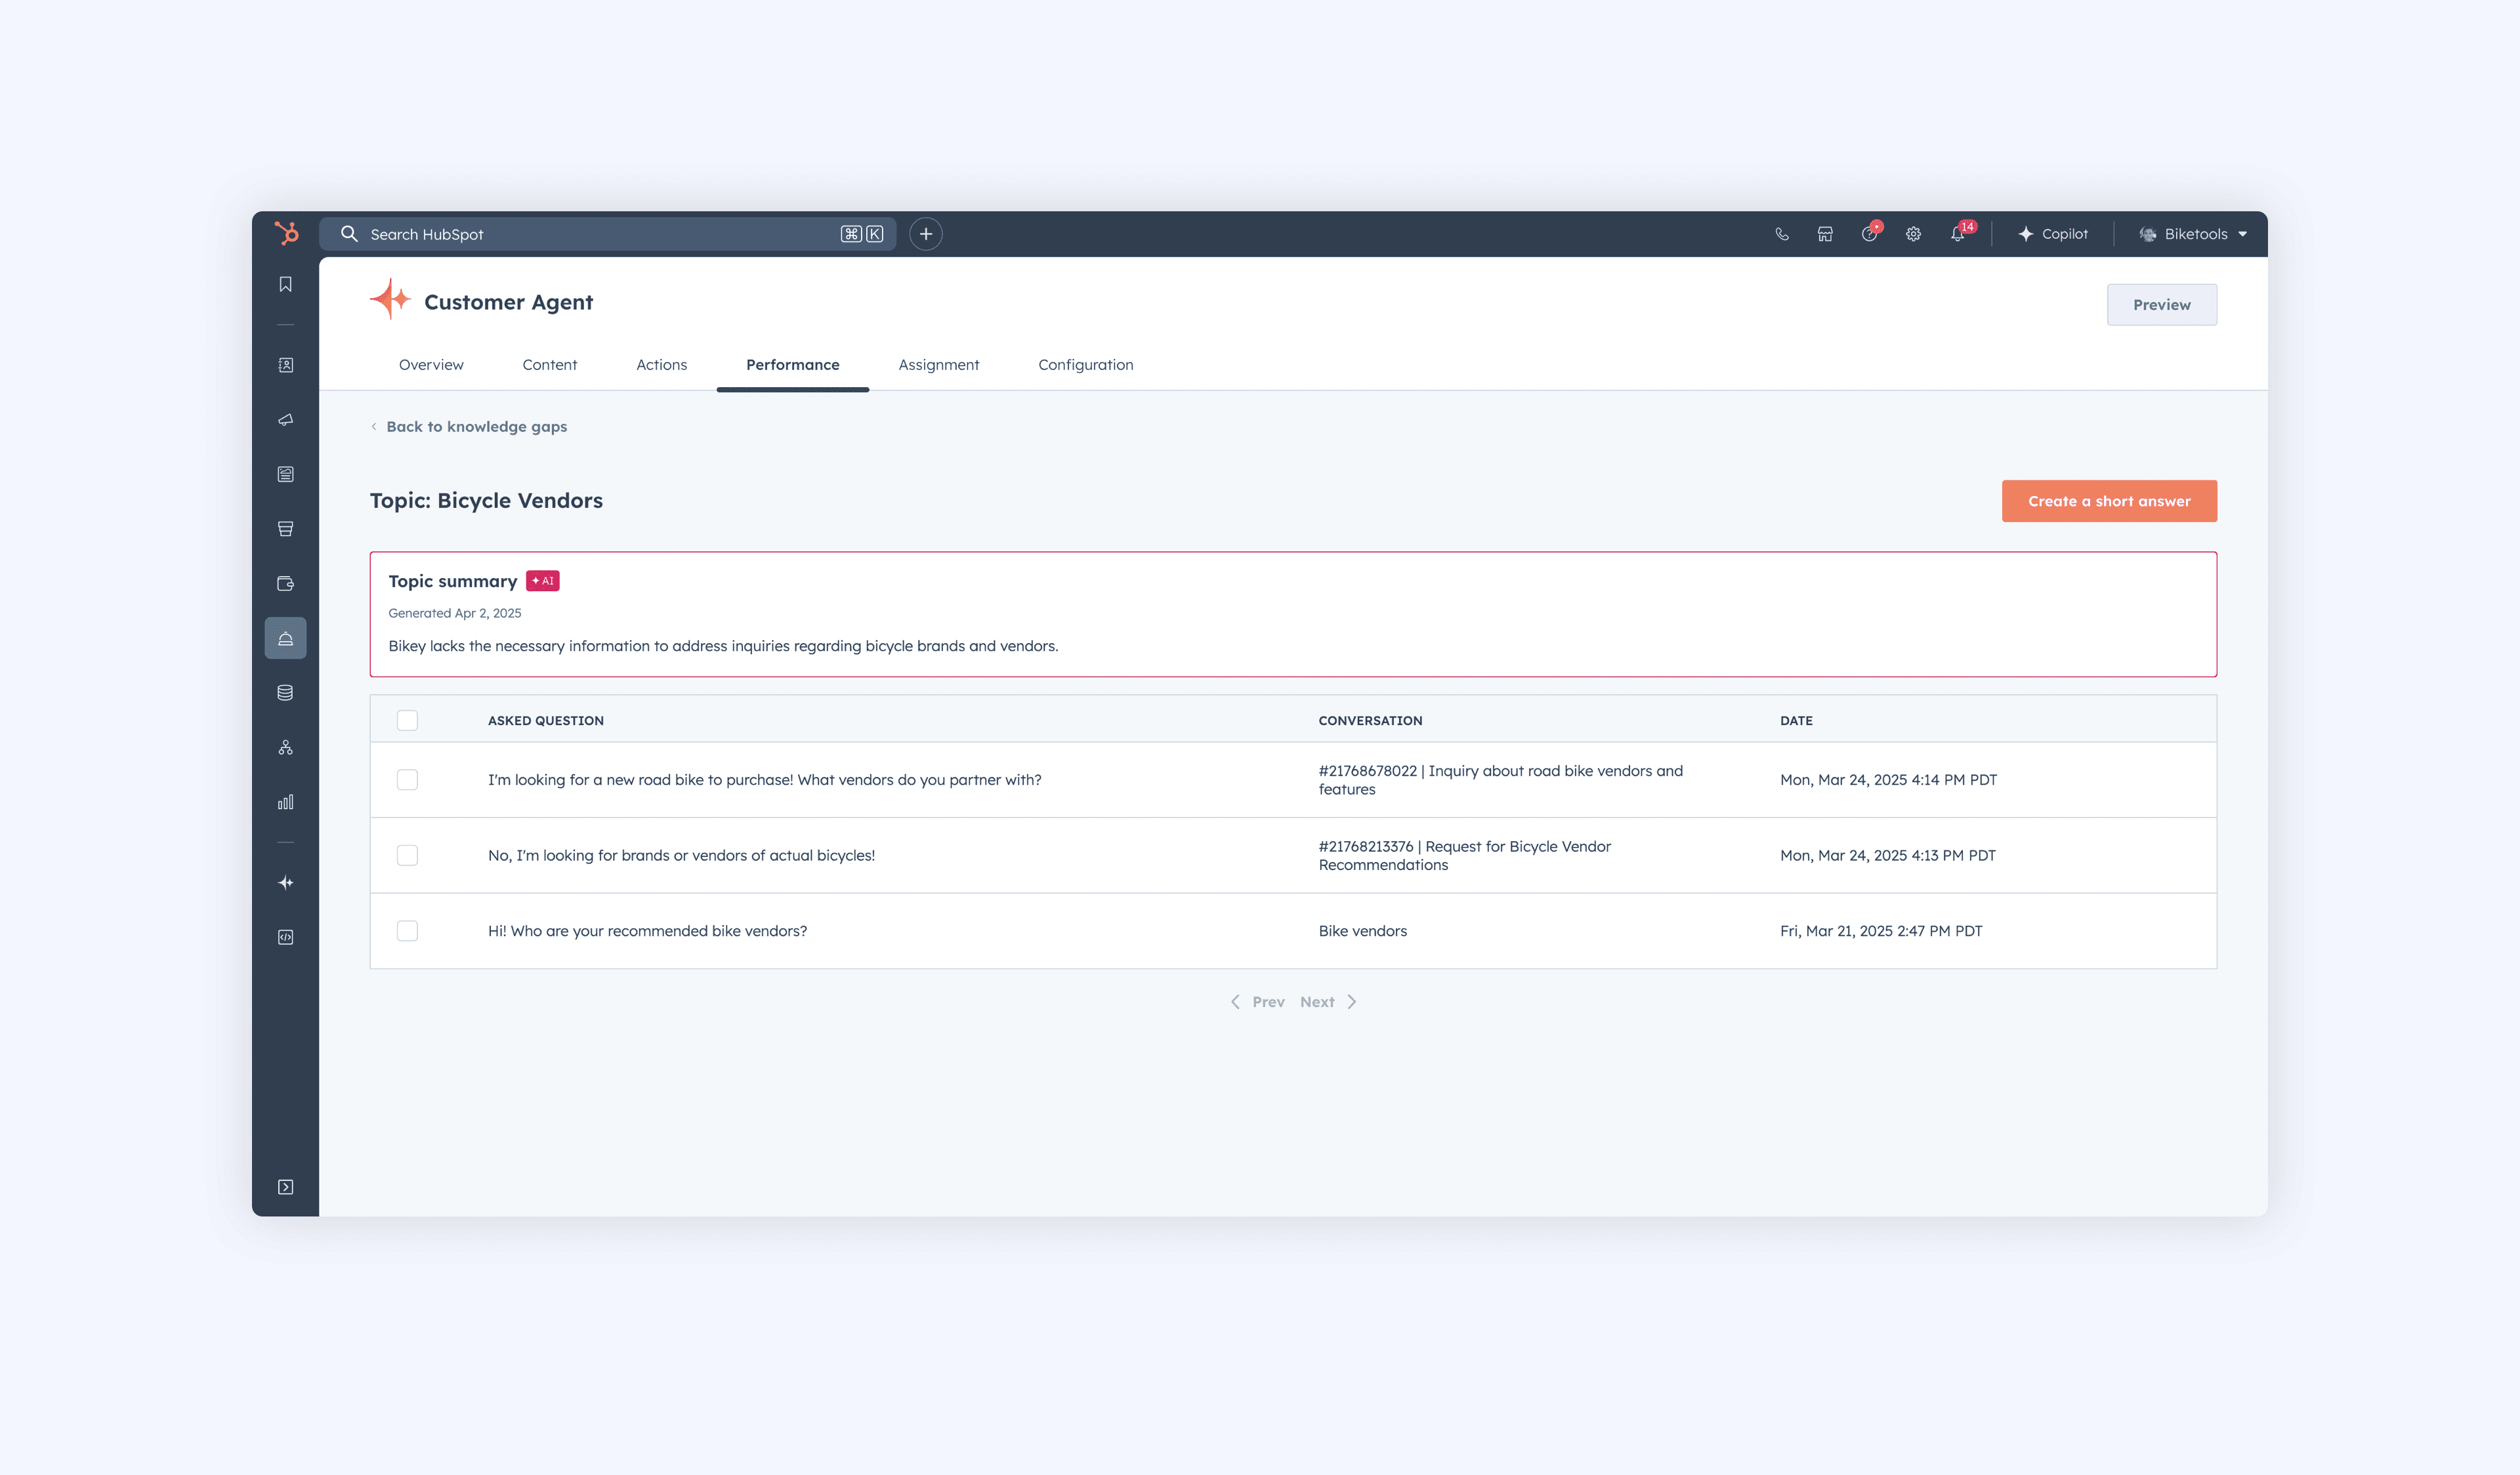Click Create a short answer button
The image size is (2520, 1475).
pyautogui.click(x=2108, y=501)
